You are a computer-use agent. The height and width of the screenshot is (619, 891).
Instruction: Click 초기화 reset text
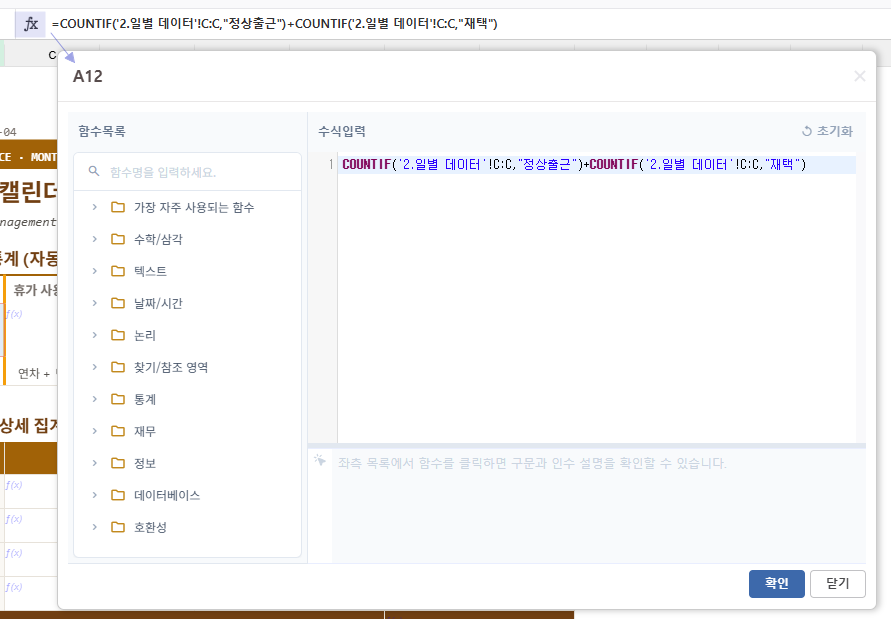point(834,131)
